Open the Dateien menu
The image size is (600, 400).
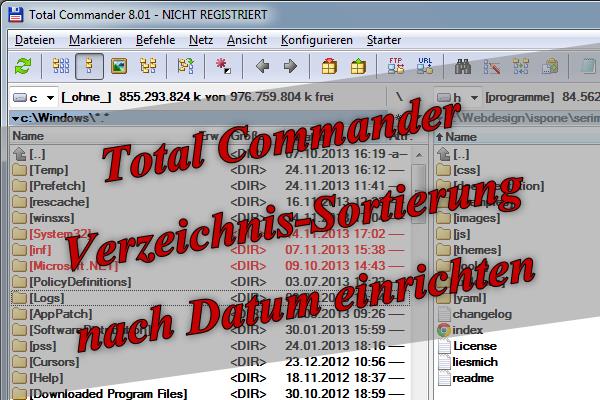point(35,40)
